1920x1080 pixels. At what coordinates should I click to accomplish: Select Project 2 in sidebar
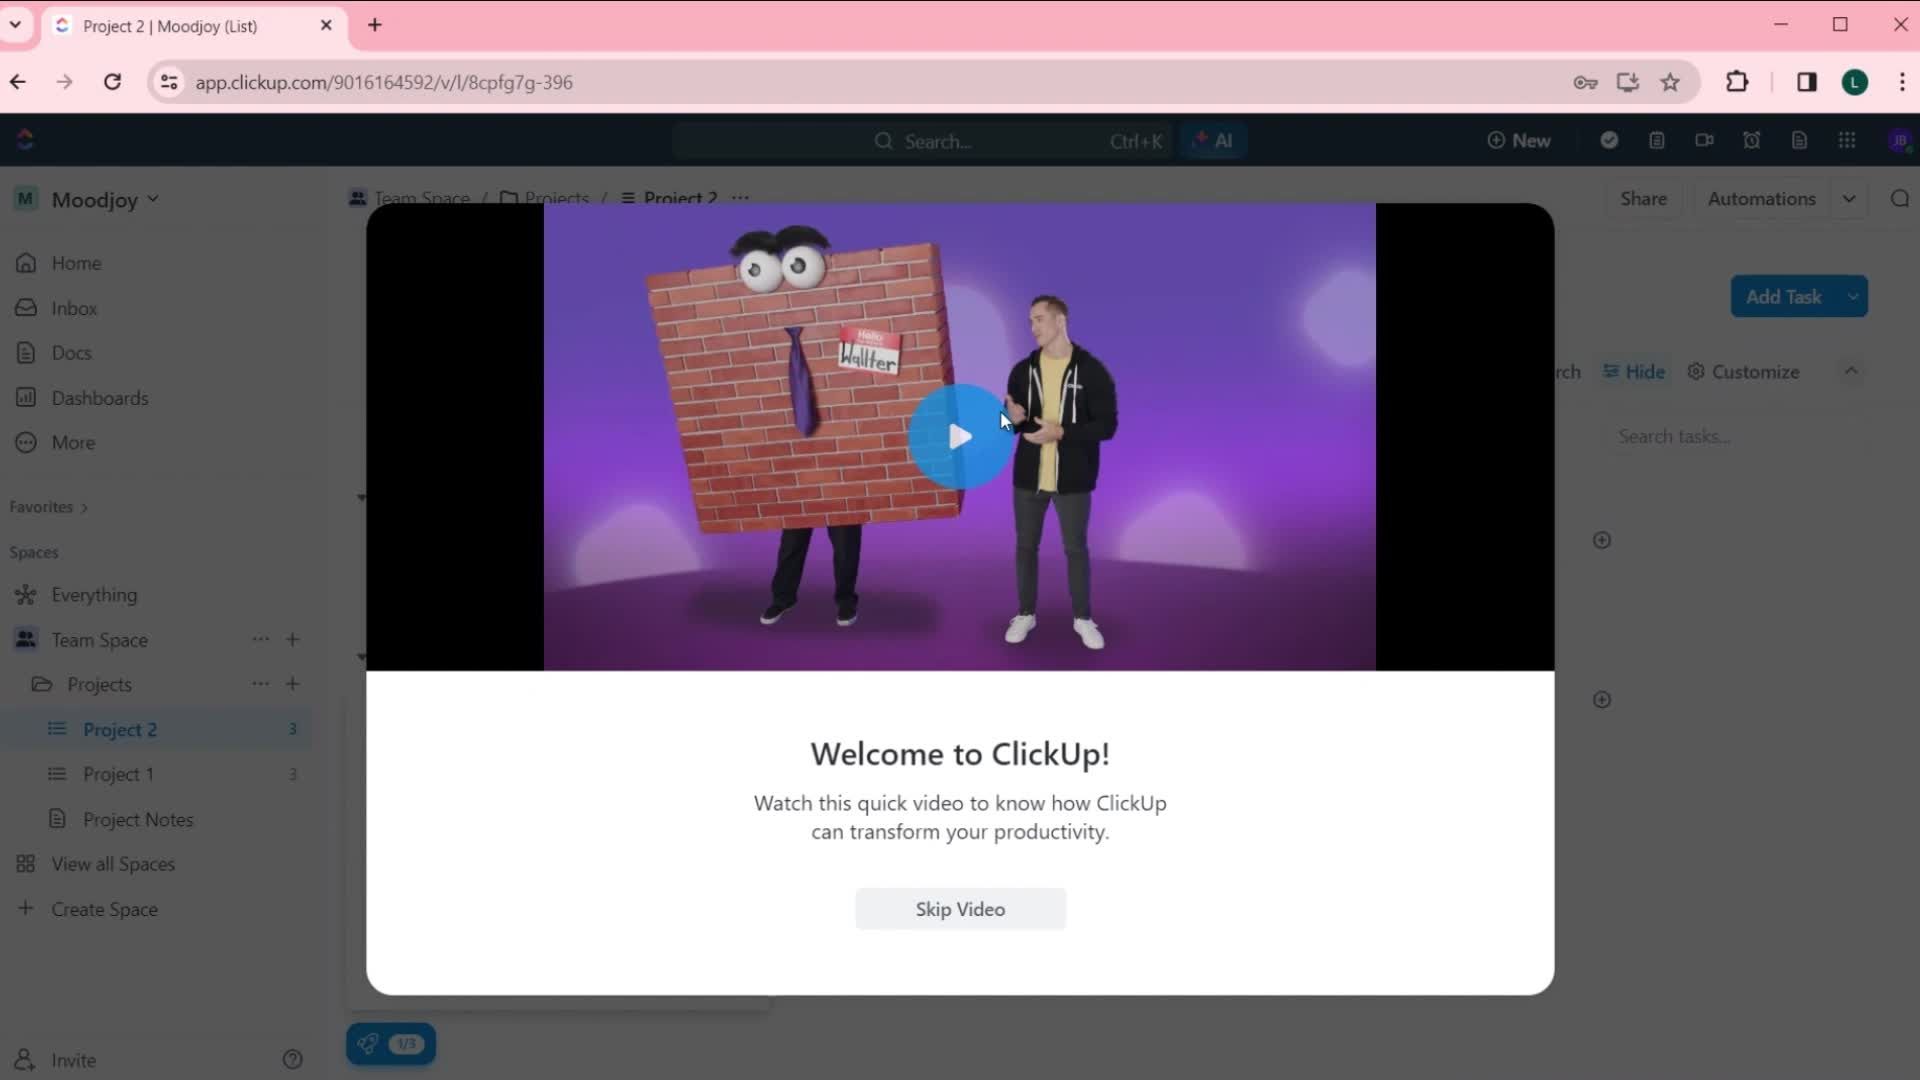coord(120,729)
